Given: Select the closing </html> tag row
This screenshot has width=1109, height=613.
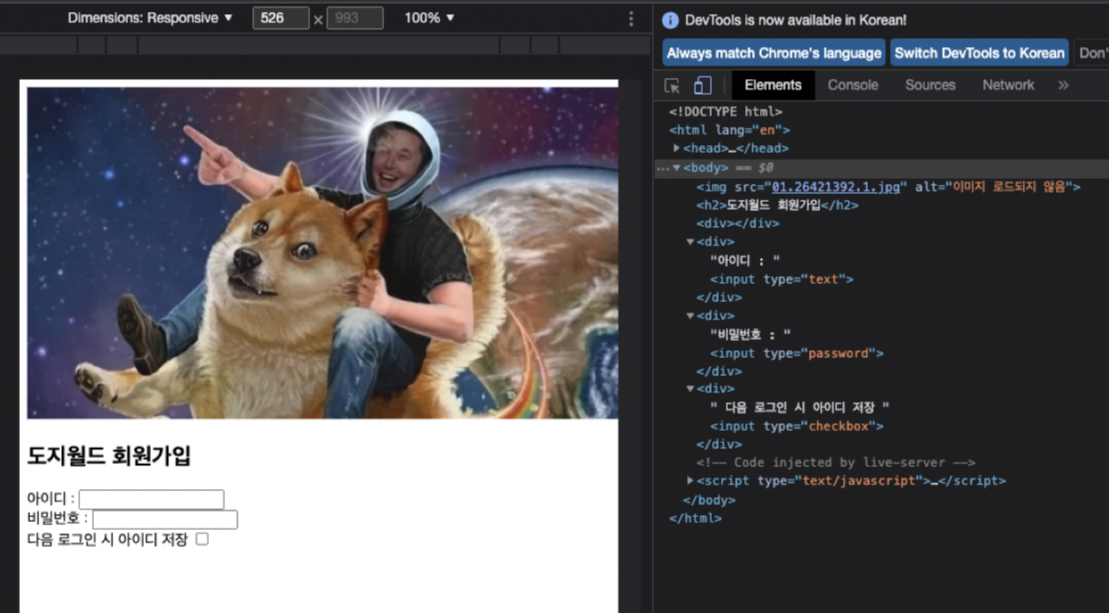Looking at the screenshot, I should [x=695, y=518].
